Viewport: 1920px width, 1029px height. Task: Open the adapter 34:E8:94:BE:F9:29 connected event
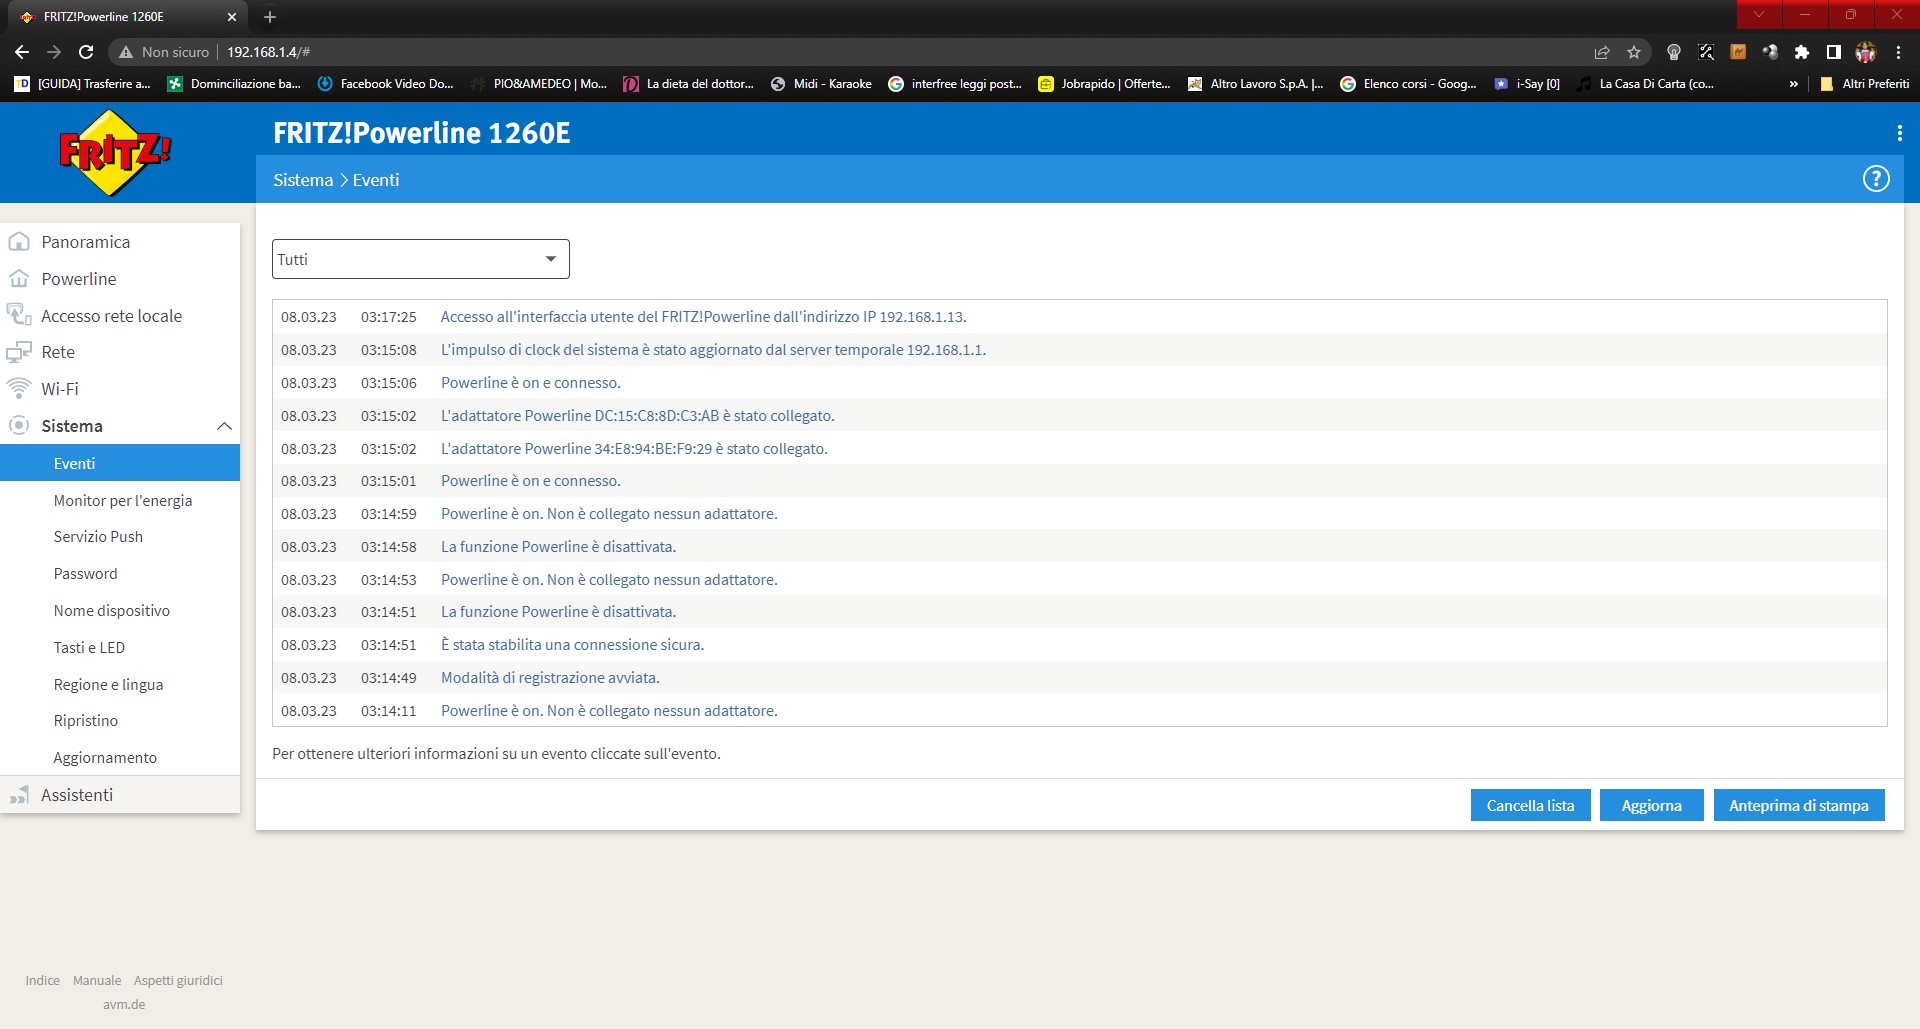(634, 449)
